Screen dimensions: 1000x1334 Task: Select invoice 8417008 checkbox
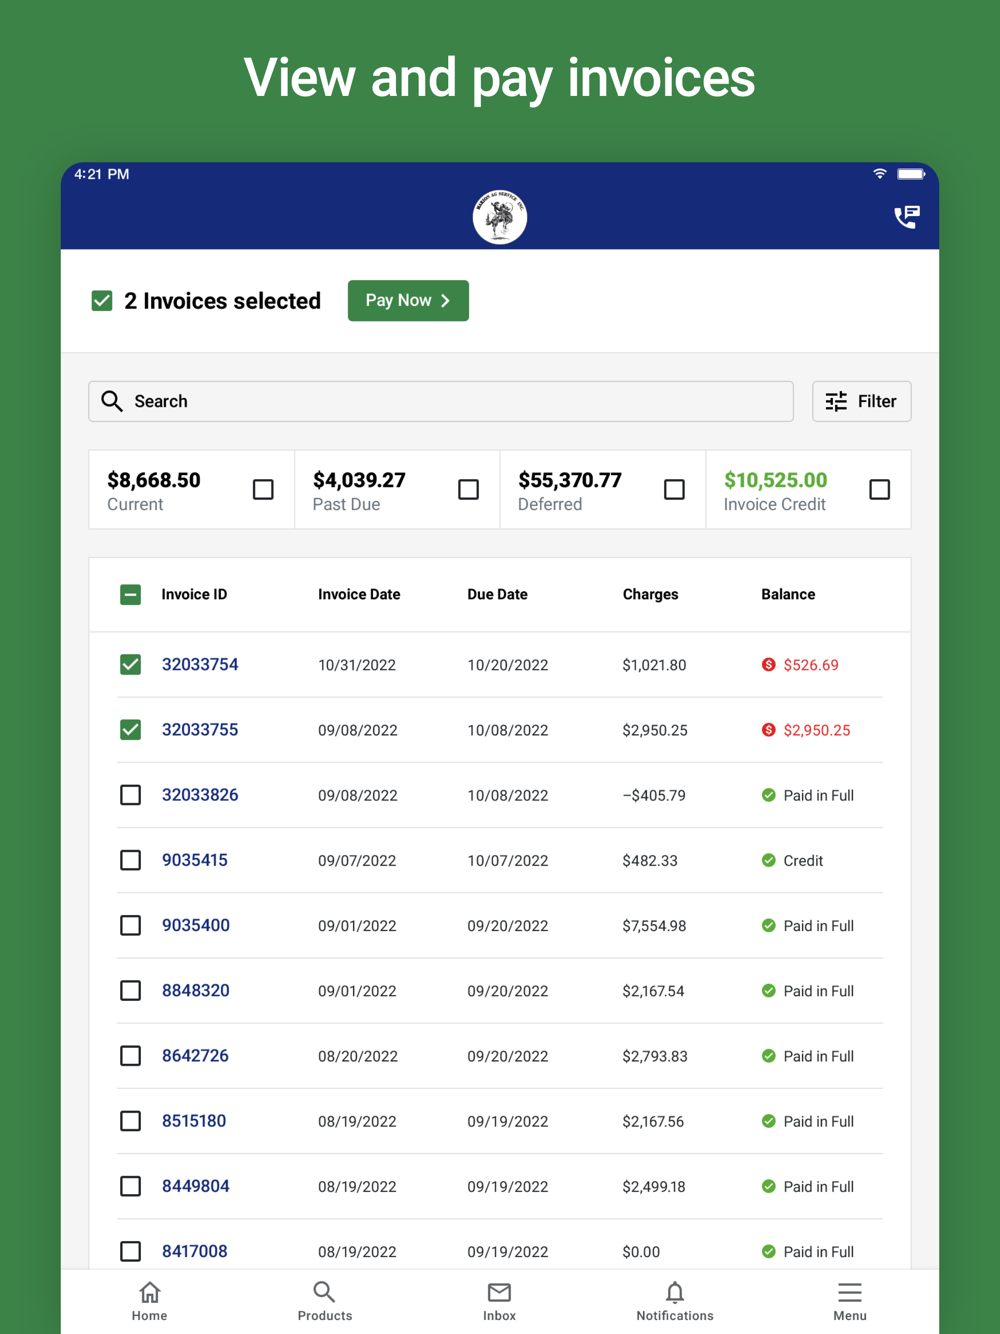130,1251
